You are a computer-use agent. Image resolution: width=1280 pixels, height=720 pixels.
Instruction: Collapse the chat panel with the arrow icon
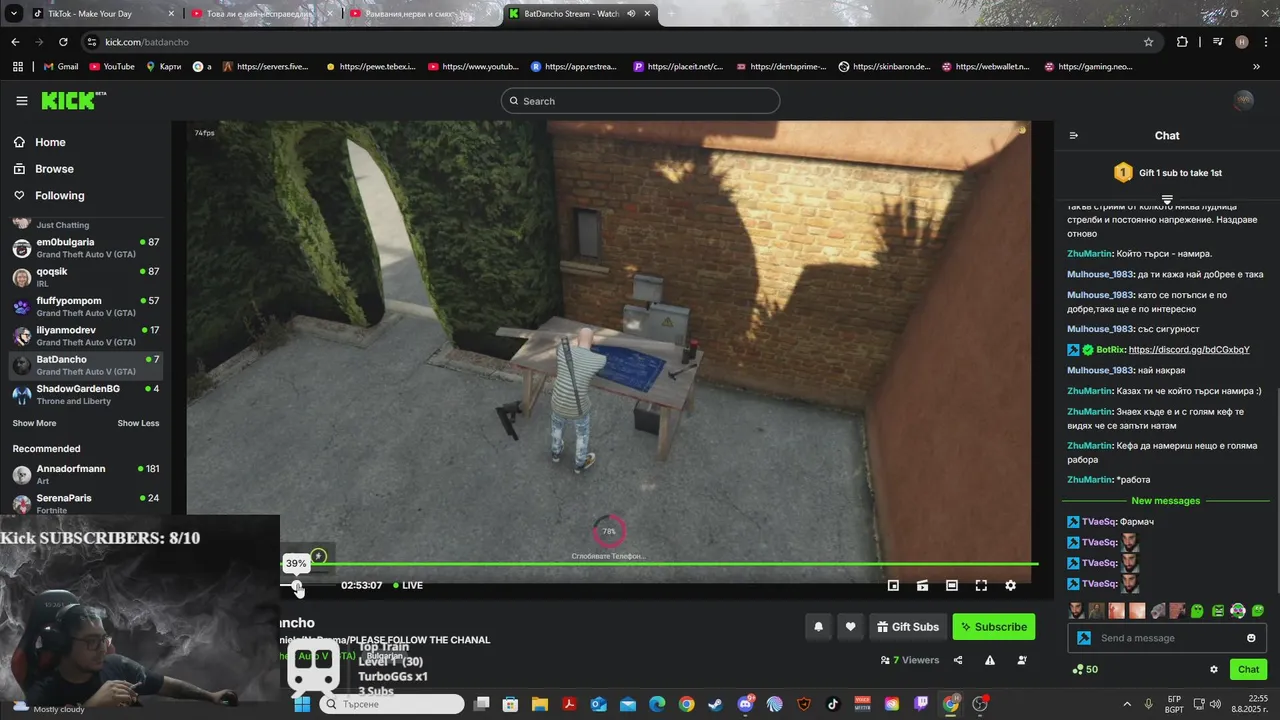(1074, 136)
